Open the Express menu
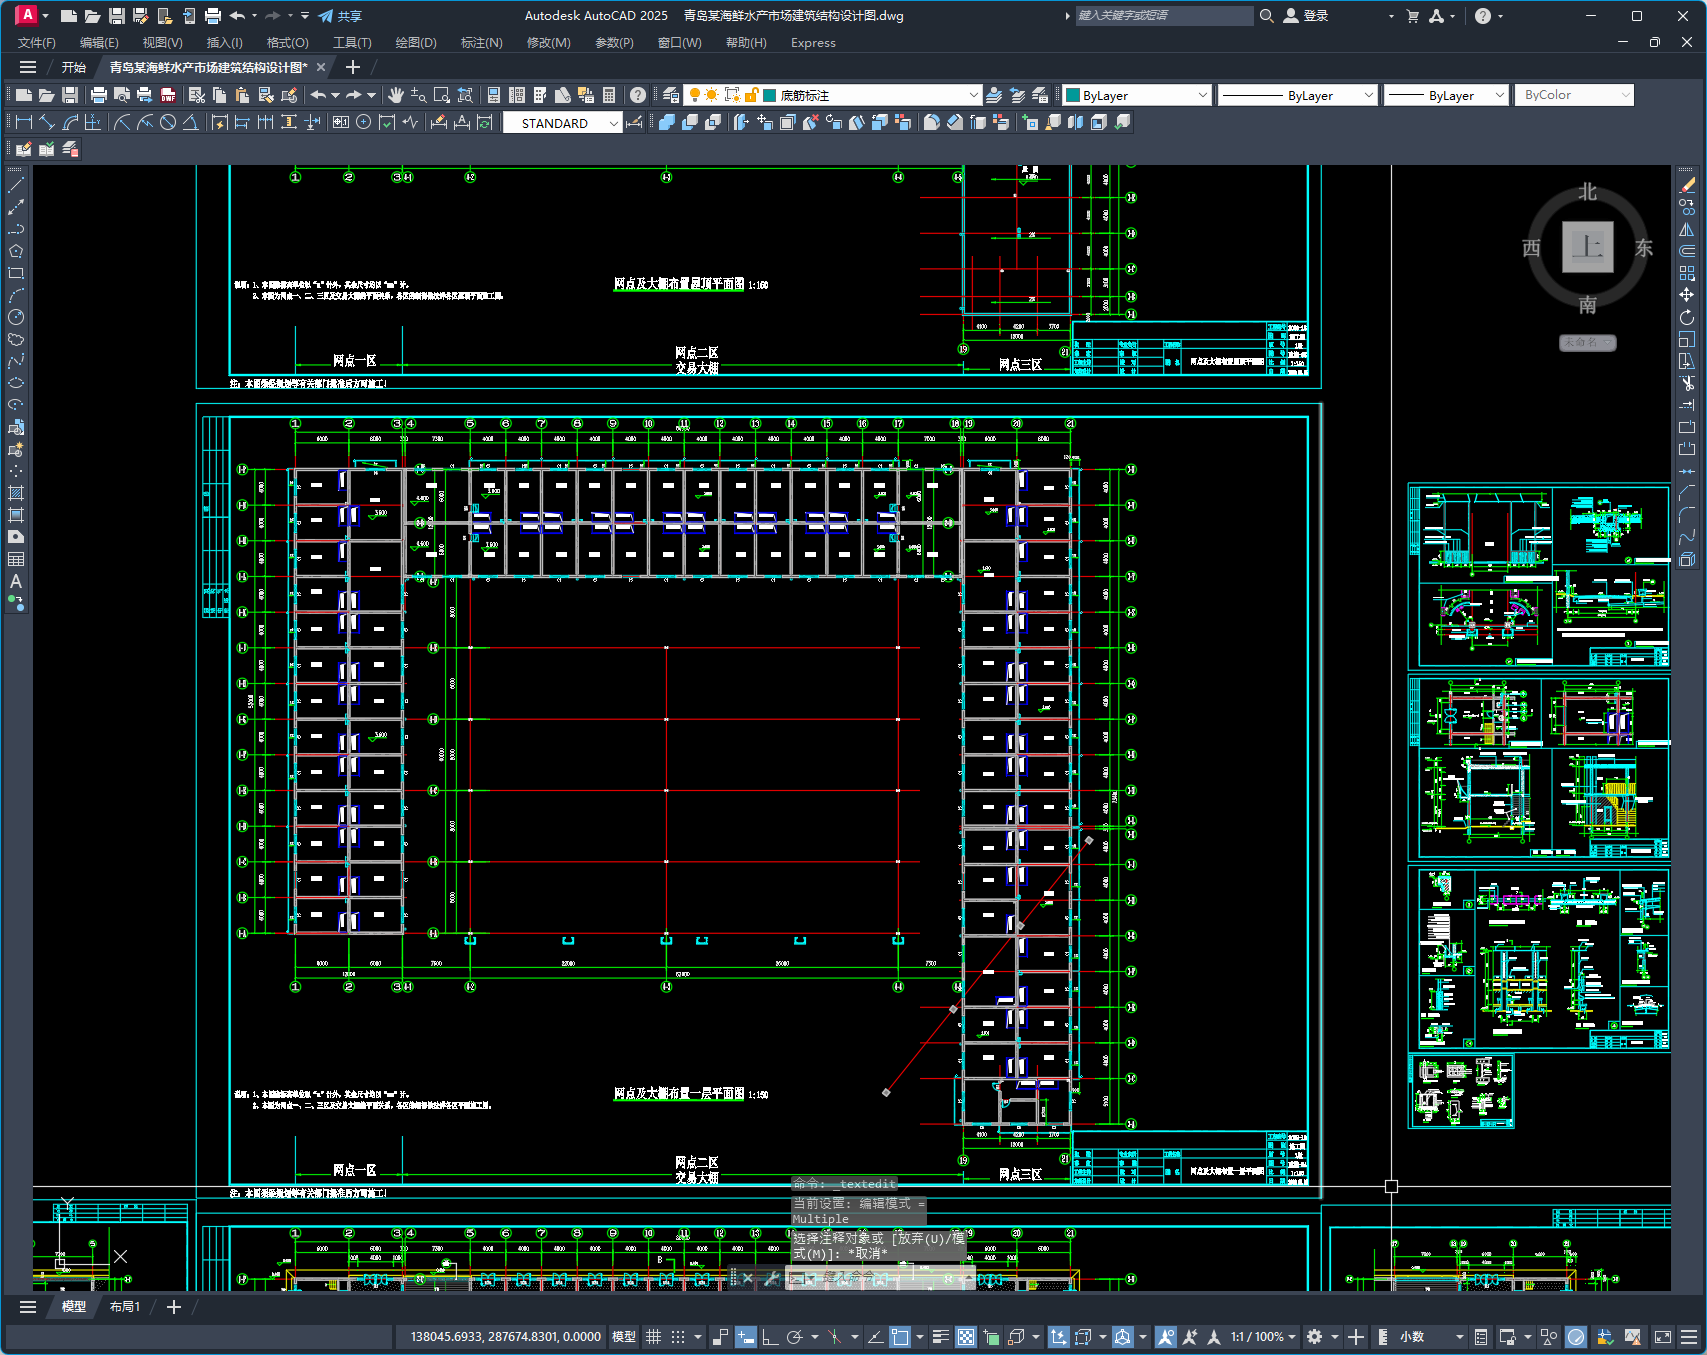The width and height of the screenshot is (1707, 1355). pos(813,43)
